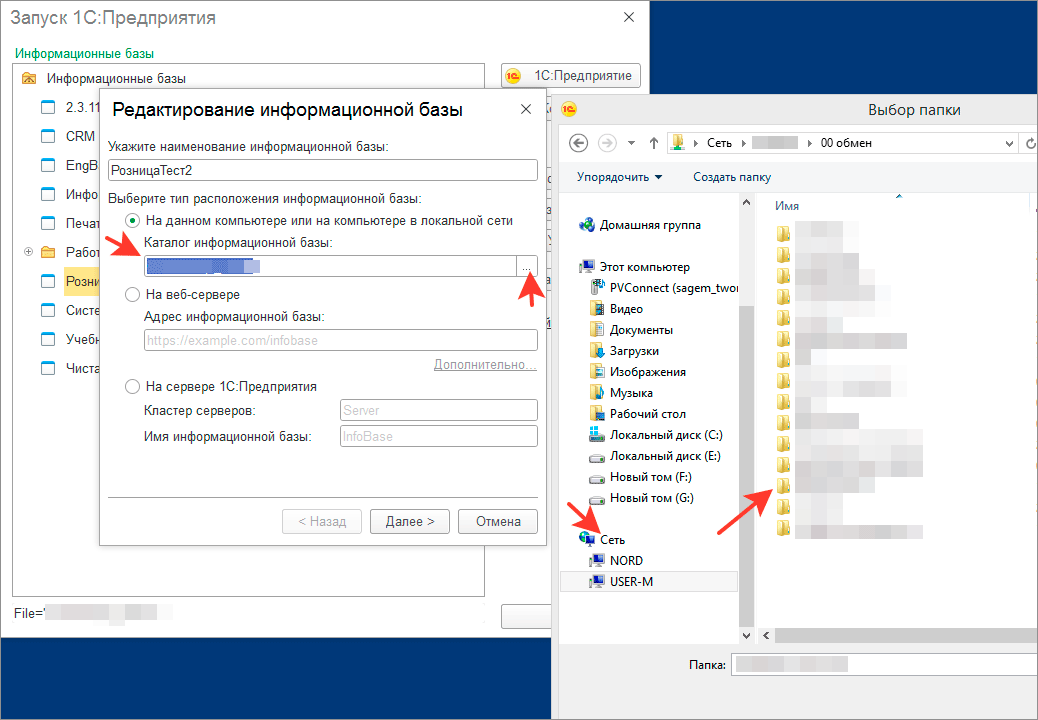Image resolution: width=1038 pixels, height=720 pixels.
Task: Select 'Новый том (F:)'
Action: (640, 477)
